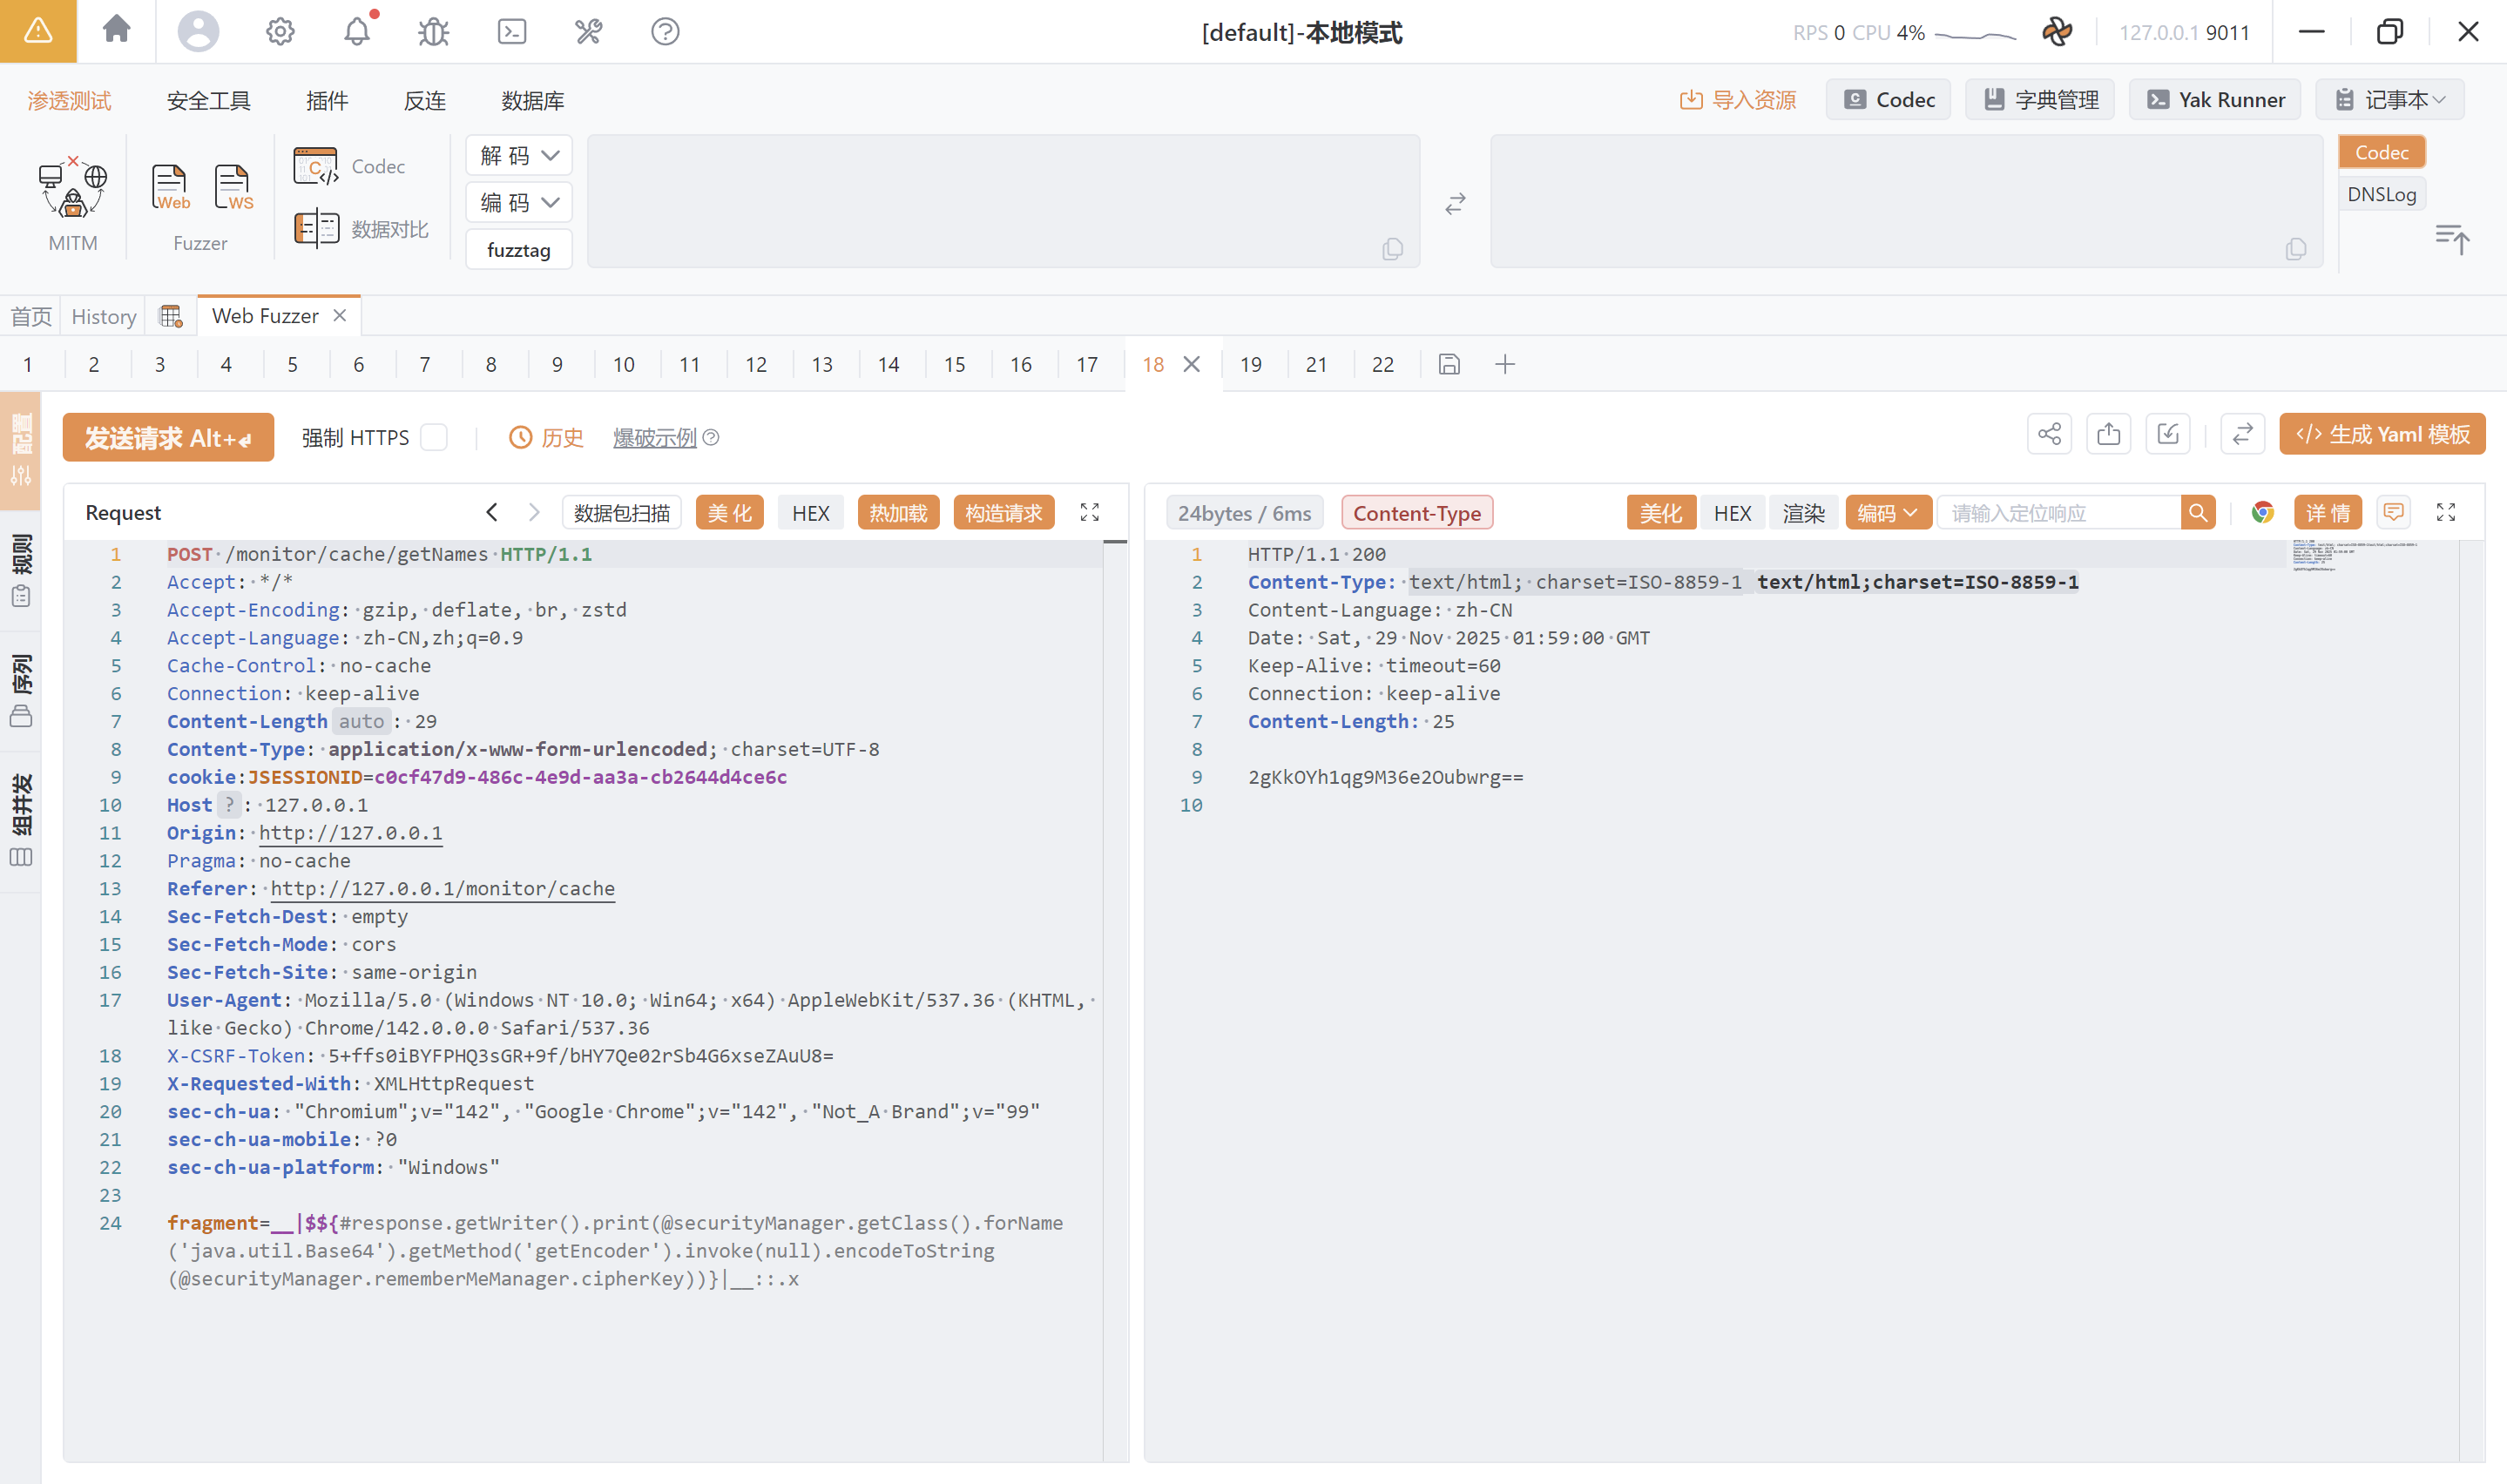
Task: Click the swap codec input/output arrows
Action: pos(1455,204)
